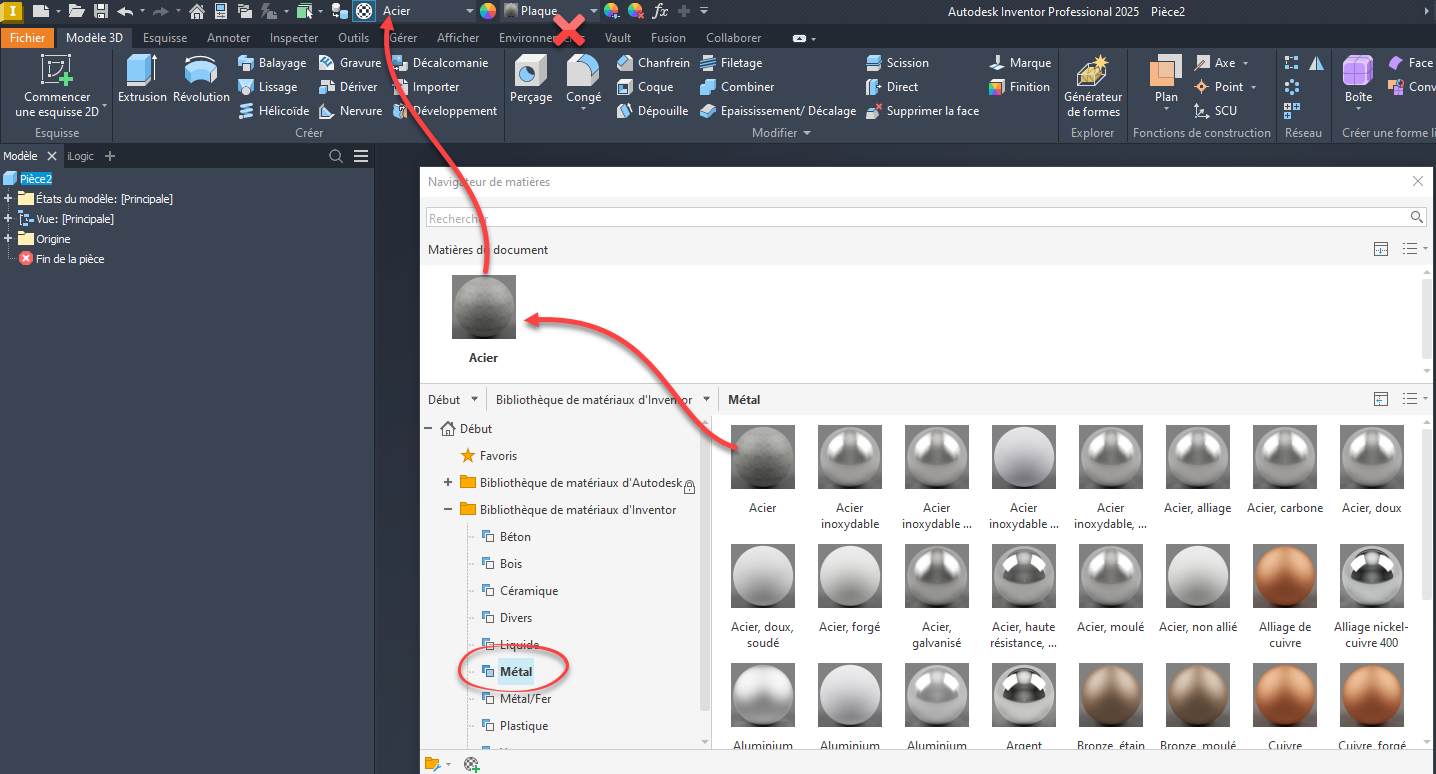Click the Boîte freeform tool
This screenshot has height=774, width=1436.
point(1358,80)
